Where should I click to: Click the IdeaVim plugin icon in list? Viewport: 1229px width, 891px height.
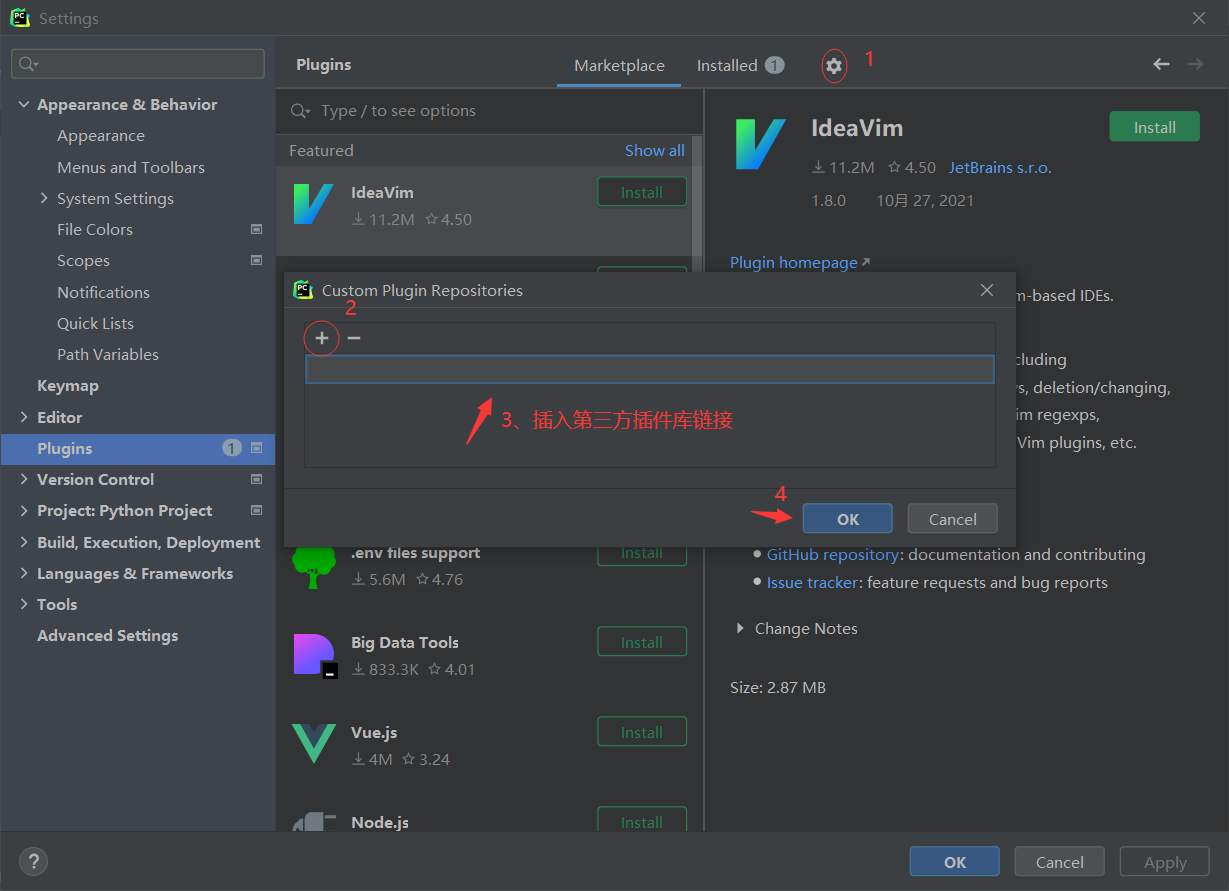click(x=314, y=204)
